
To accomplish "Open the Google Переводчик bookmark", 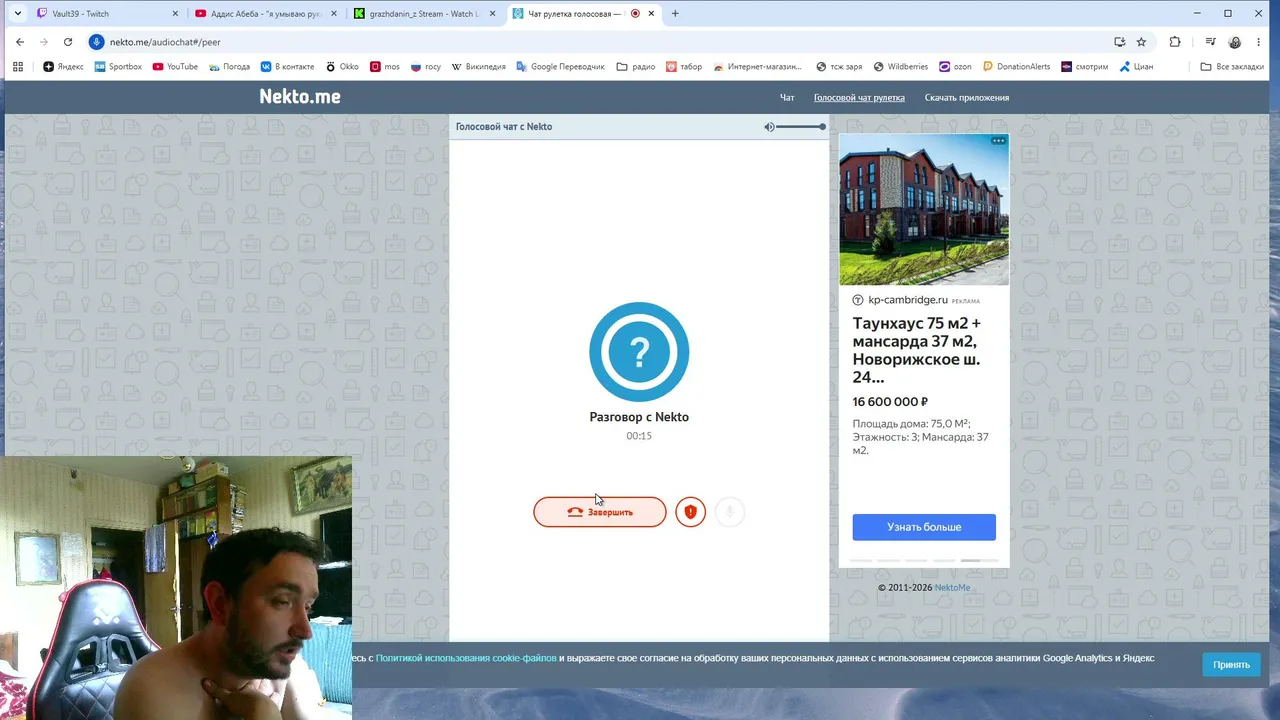I will [560, 67].
